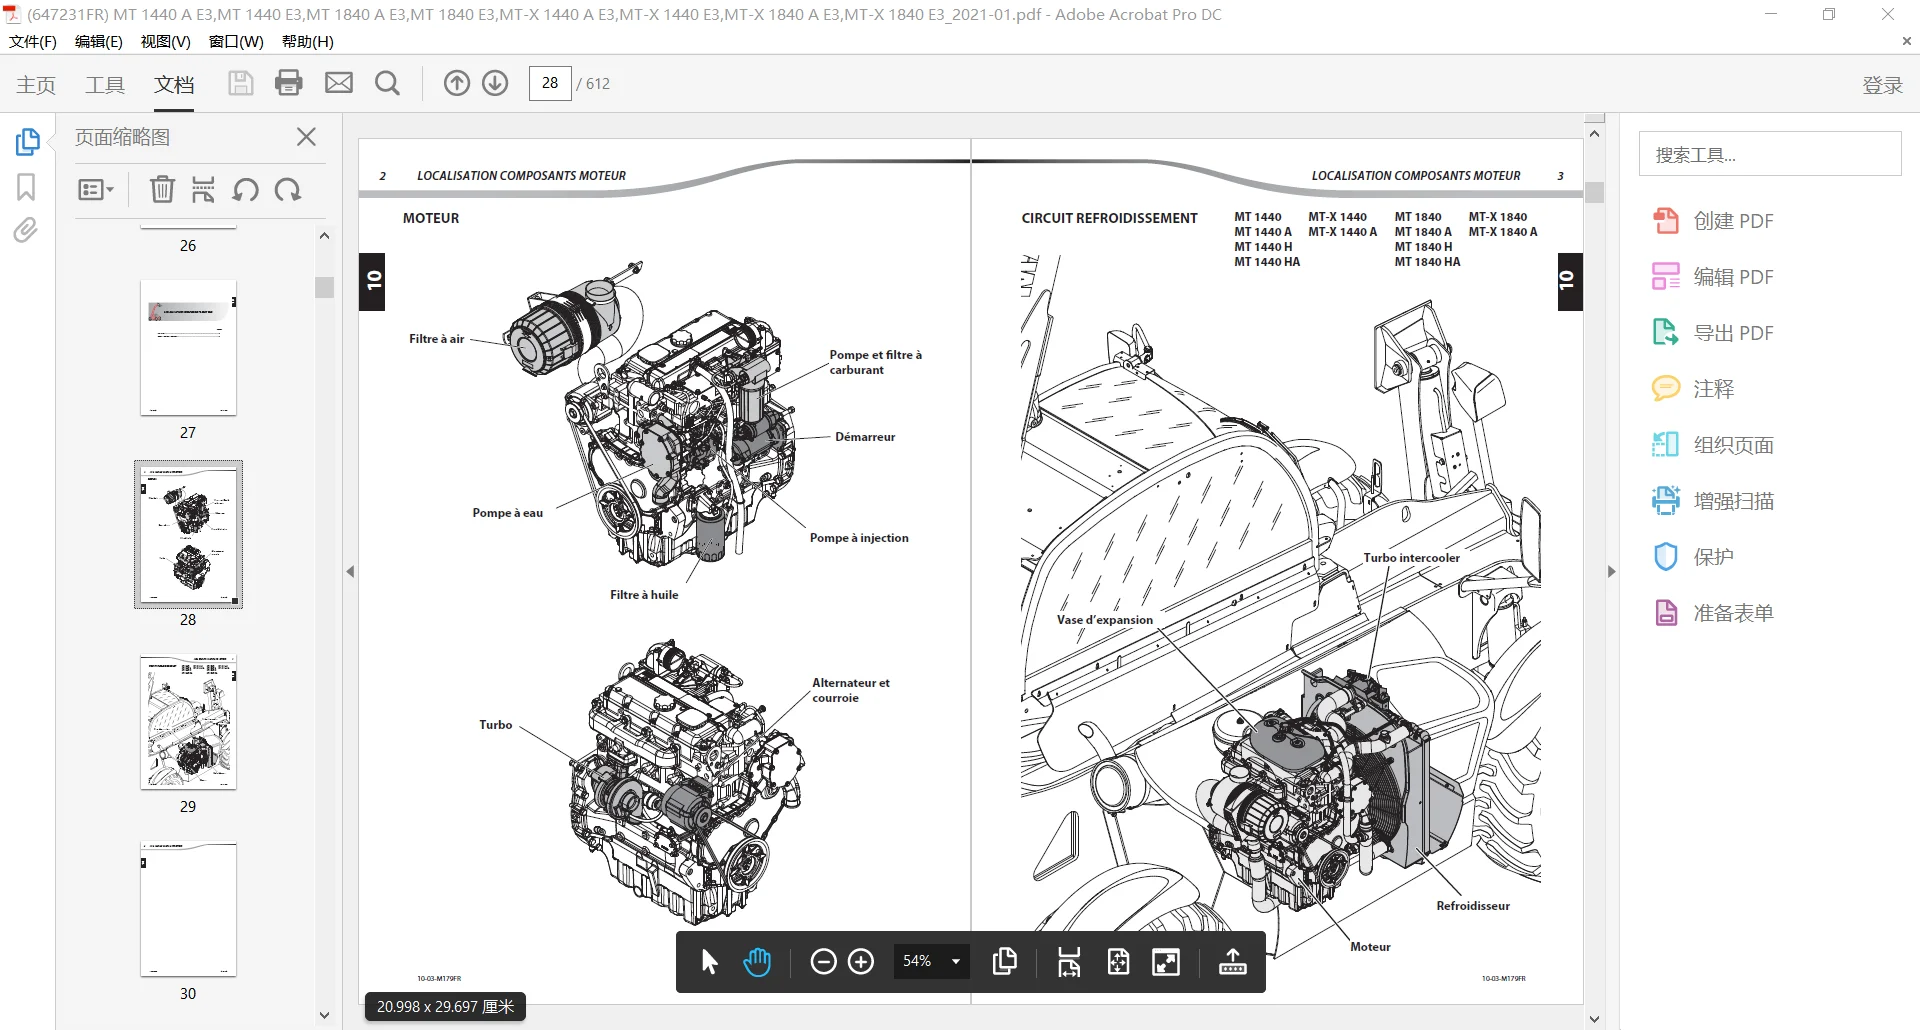This screenshot has height=1030, width=1920.
Task: Open 创建 PDF tool
Action: tap(1713, 221)
